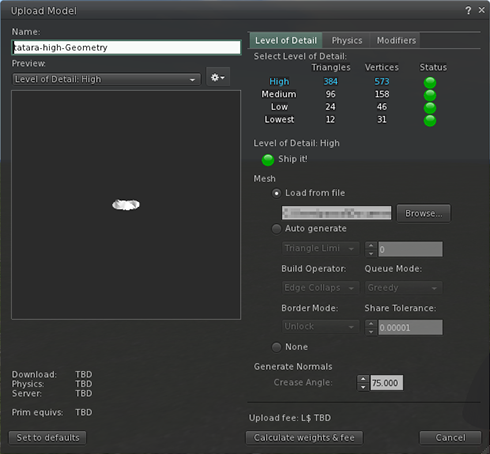
Task: Select the Load from file radio button
Action: coord(276,193)
